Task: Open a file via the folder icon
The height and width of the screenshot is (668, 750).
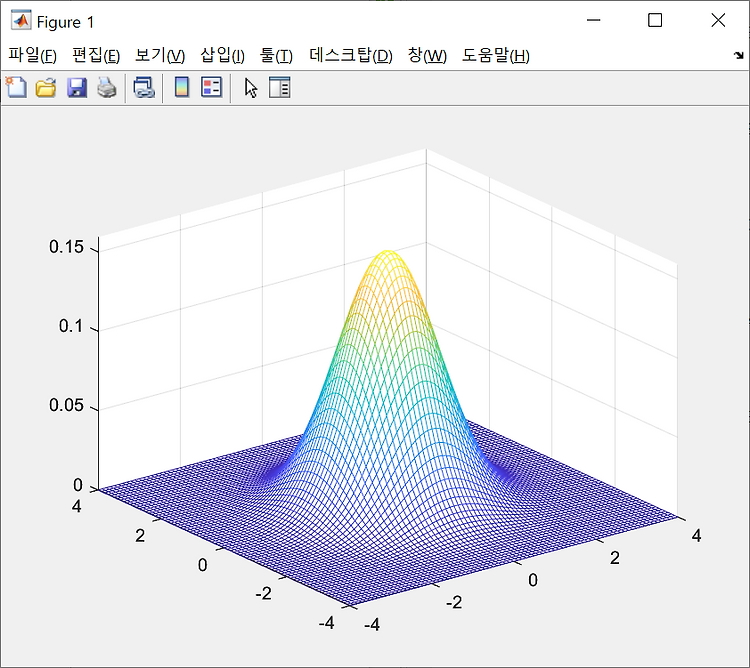Action: tap(46, 88)
